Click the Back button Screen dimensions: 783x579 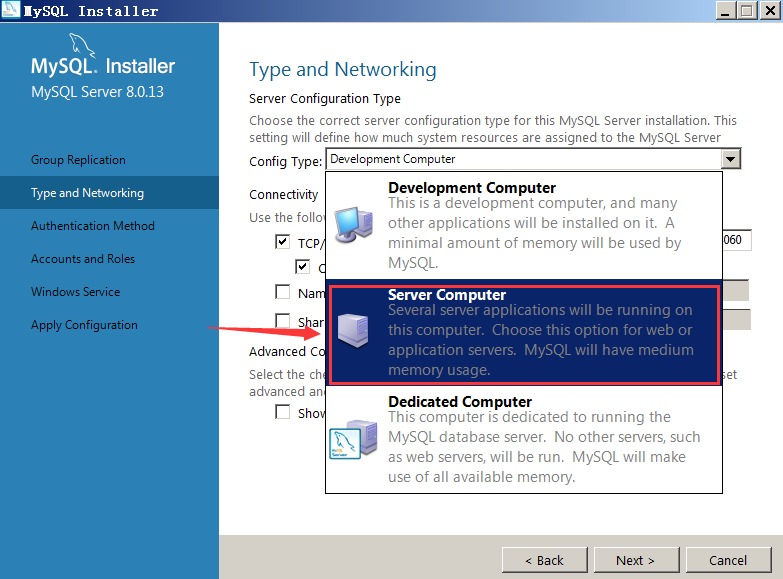click(544, 560)
